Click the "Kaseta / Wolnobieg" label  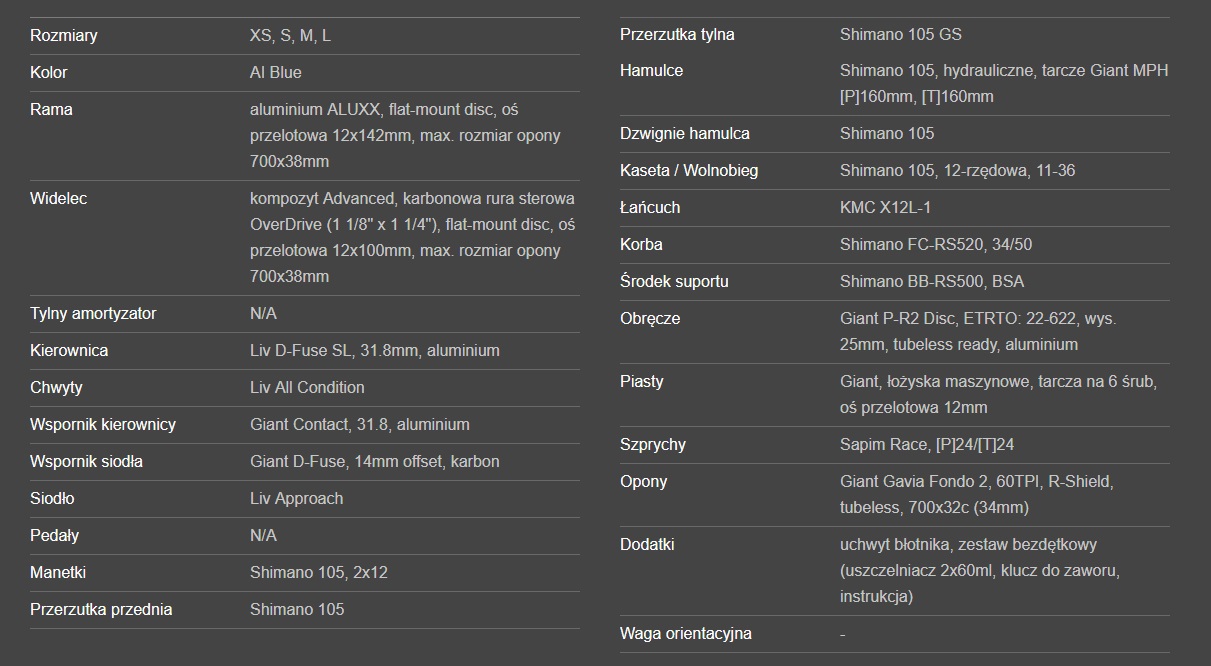[689, 171]
